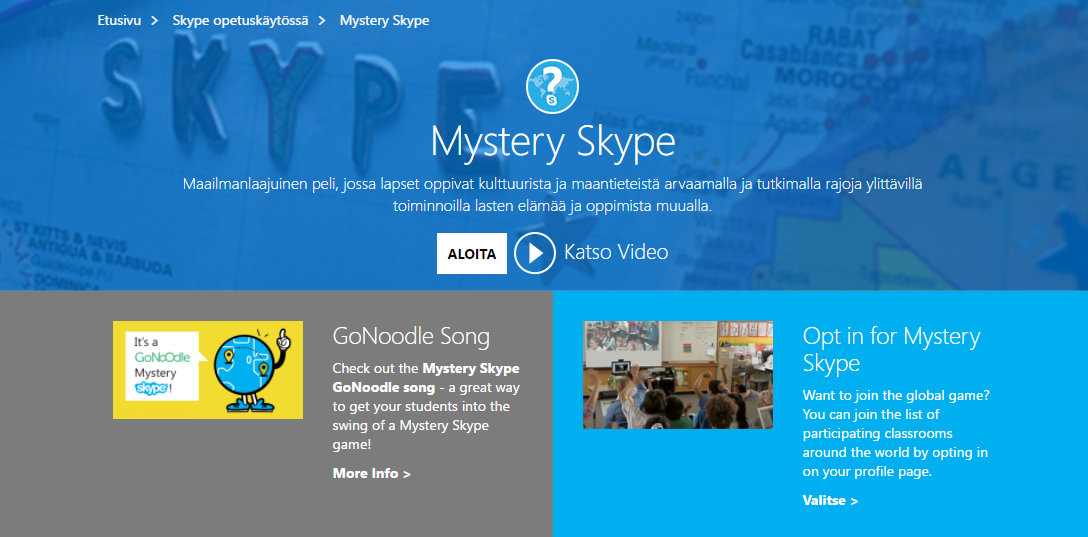Click the ALOITA button
Viewport: 1088px width, 537px height.
click(472, 254)
